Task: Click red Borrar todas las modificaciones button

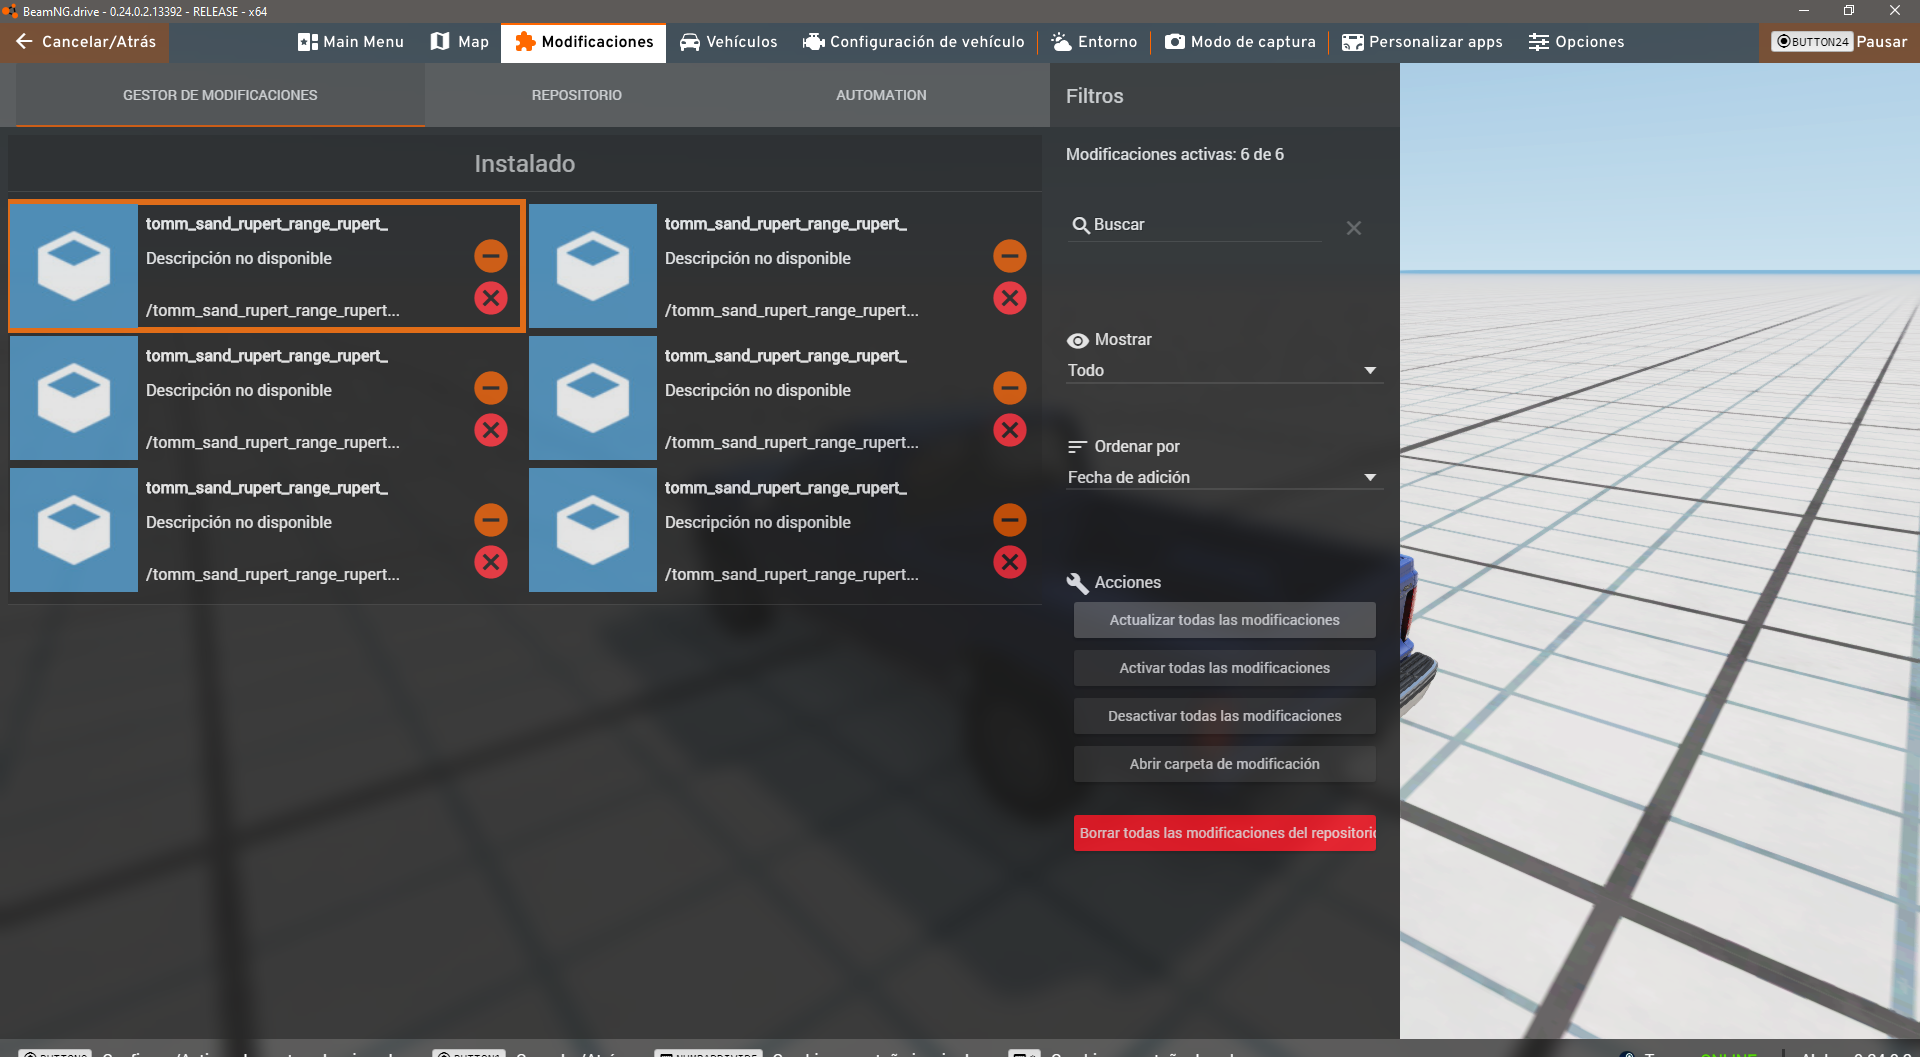Action: (1224, 833)
